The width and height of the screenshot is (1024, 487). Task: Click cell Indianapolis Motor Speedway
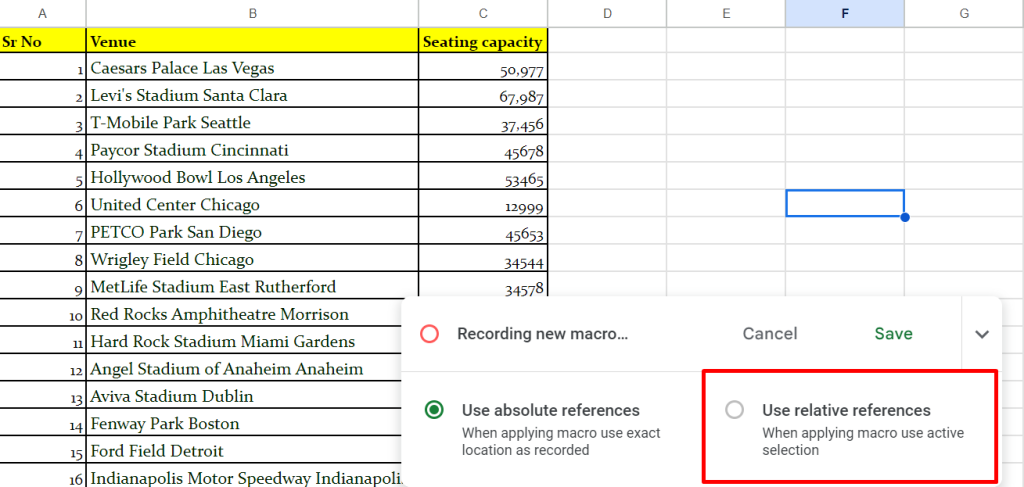tap(244, 477)
